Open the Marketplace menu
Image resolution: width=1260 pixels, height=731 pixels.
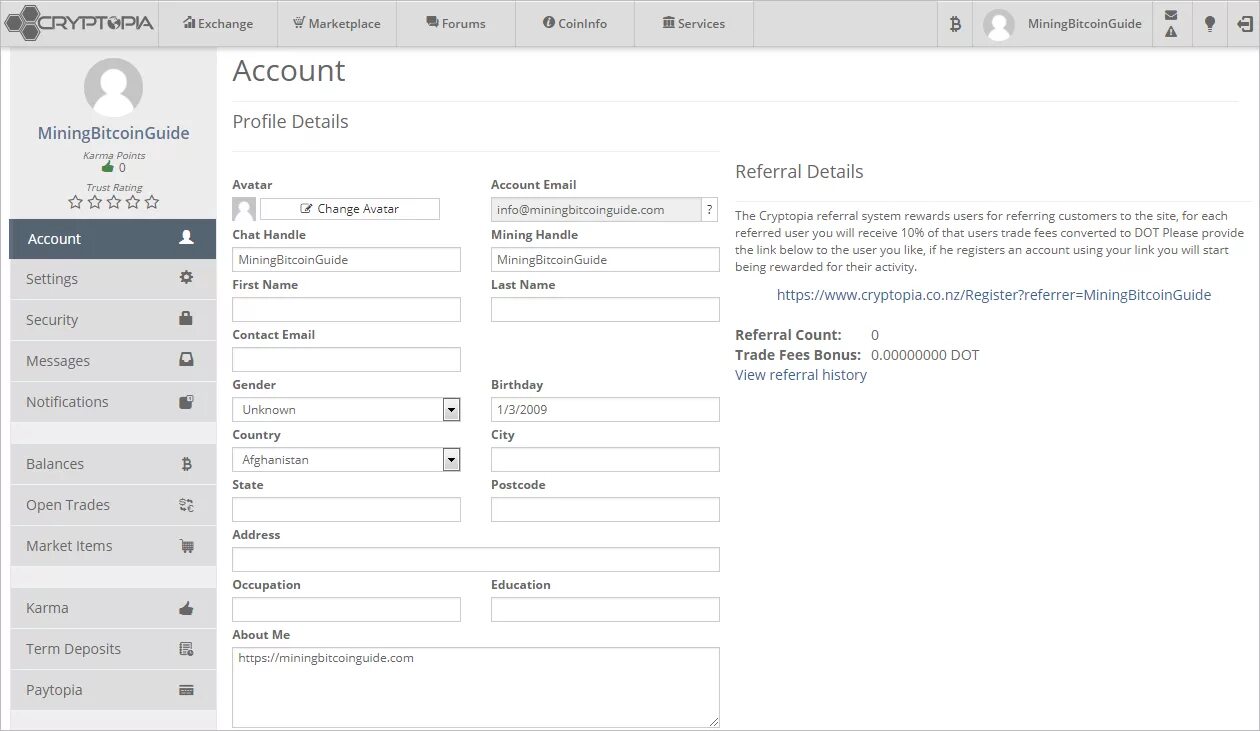point(337,24)
